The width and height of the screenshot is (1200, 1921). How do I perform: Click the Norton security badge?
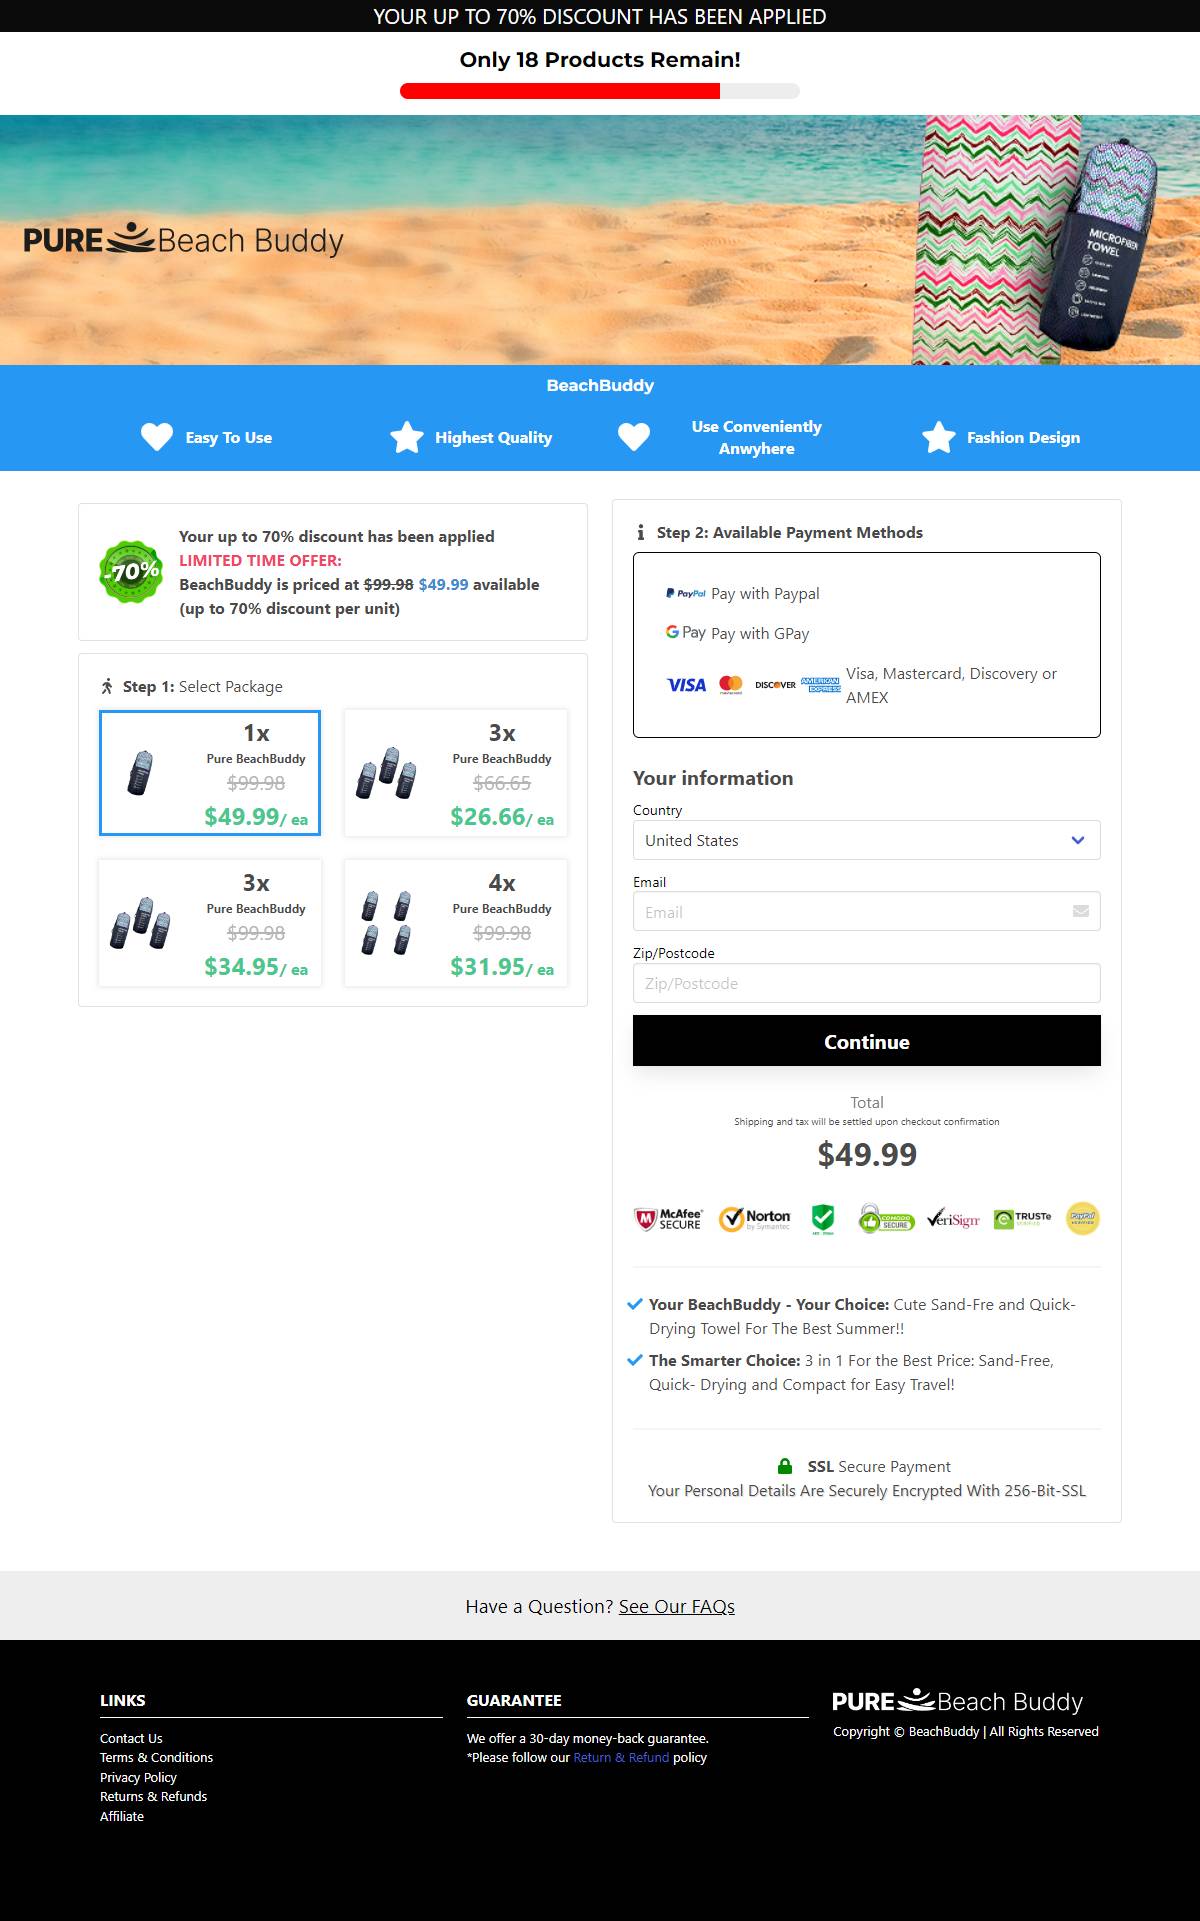[x=755, y=1218]
